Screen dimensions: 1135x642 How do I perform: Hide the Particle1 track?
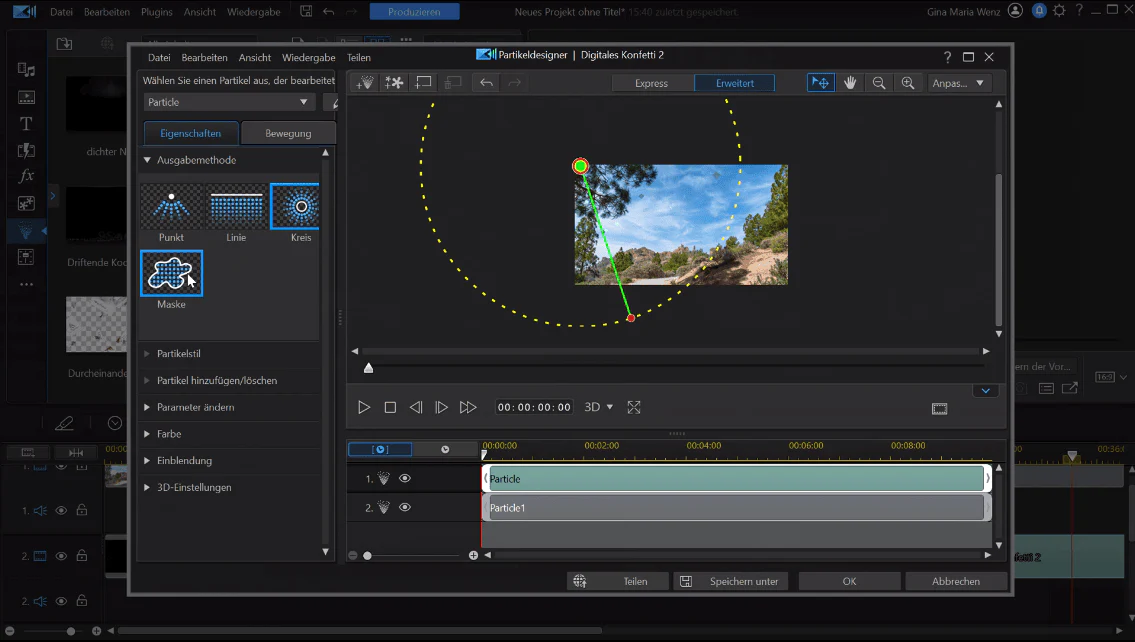click(x=405, y=507)
